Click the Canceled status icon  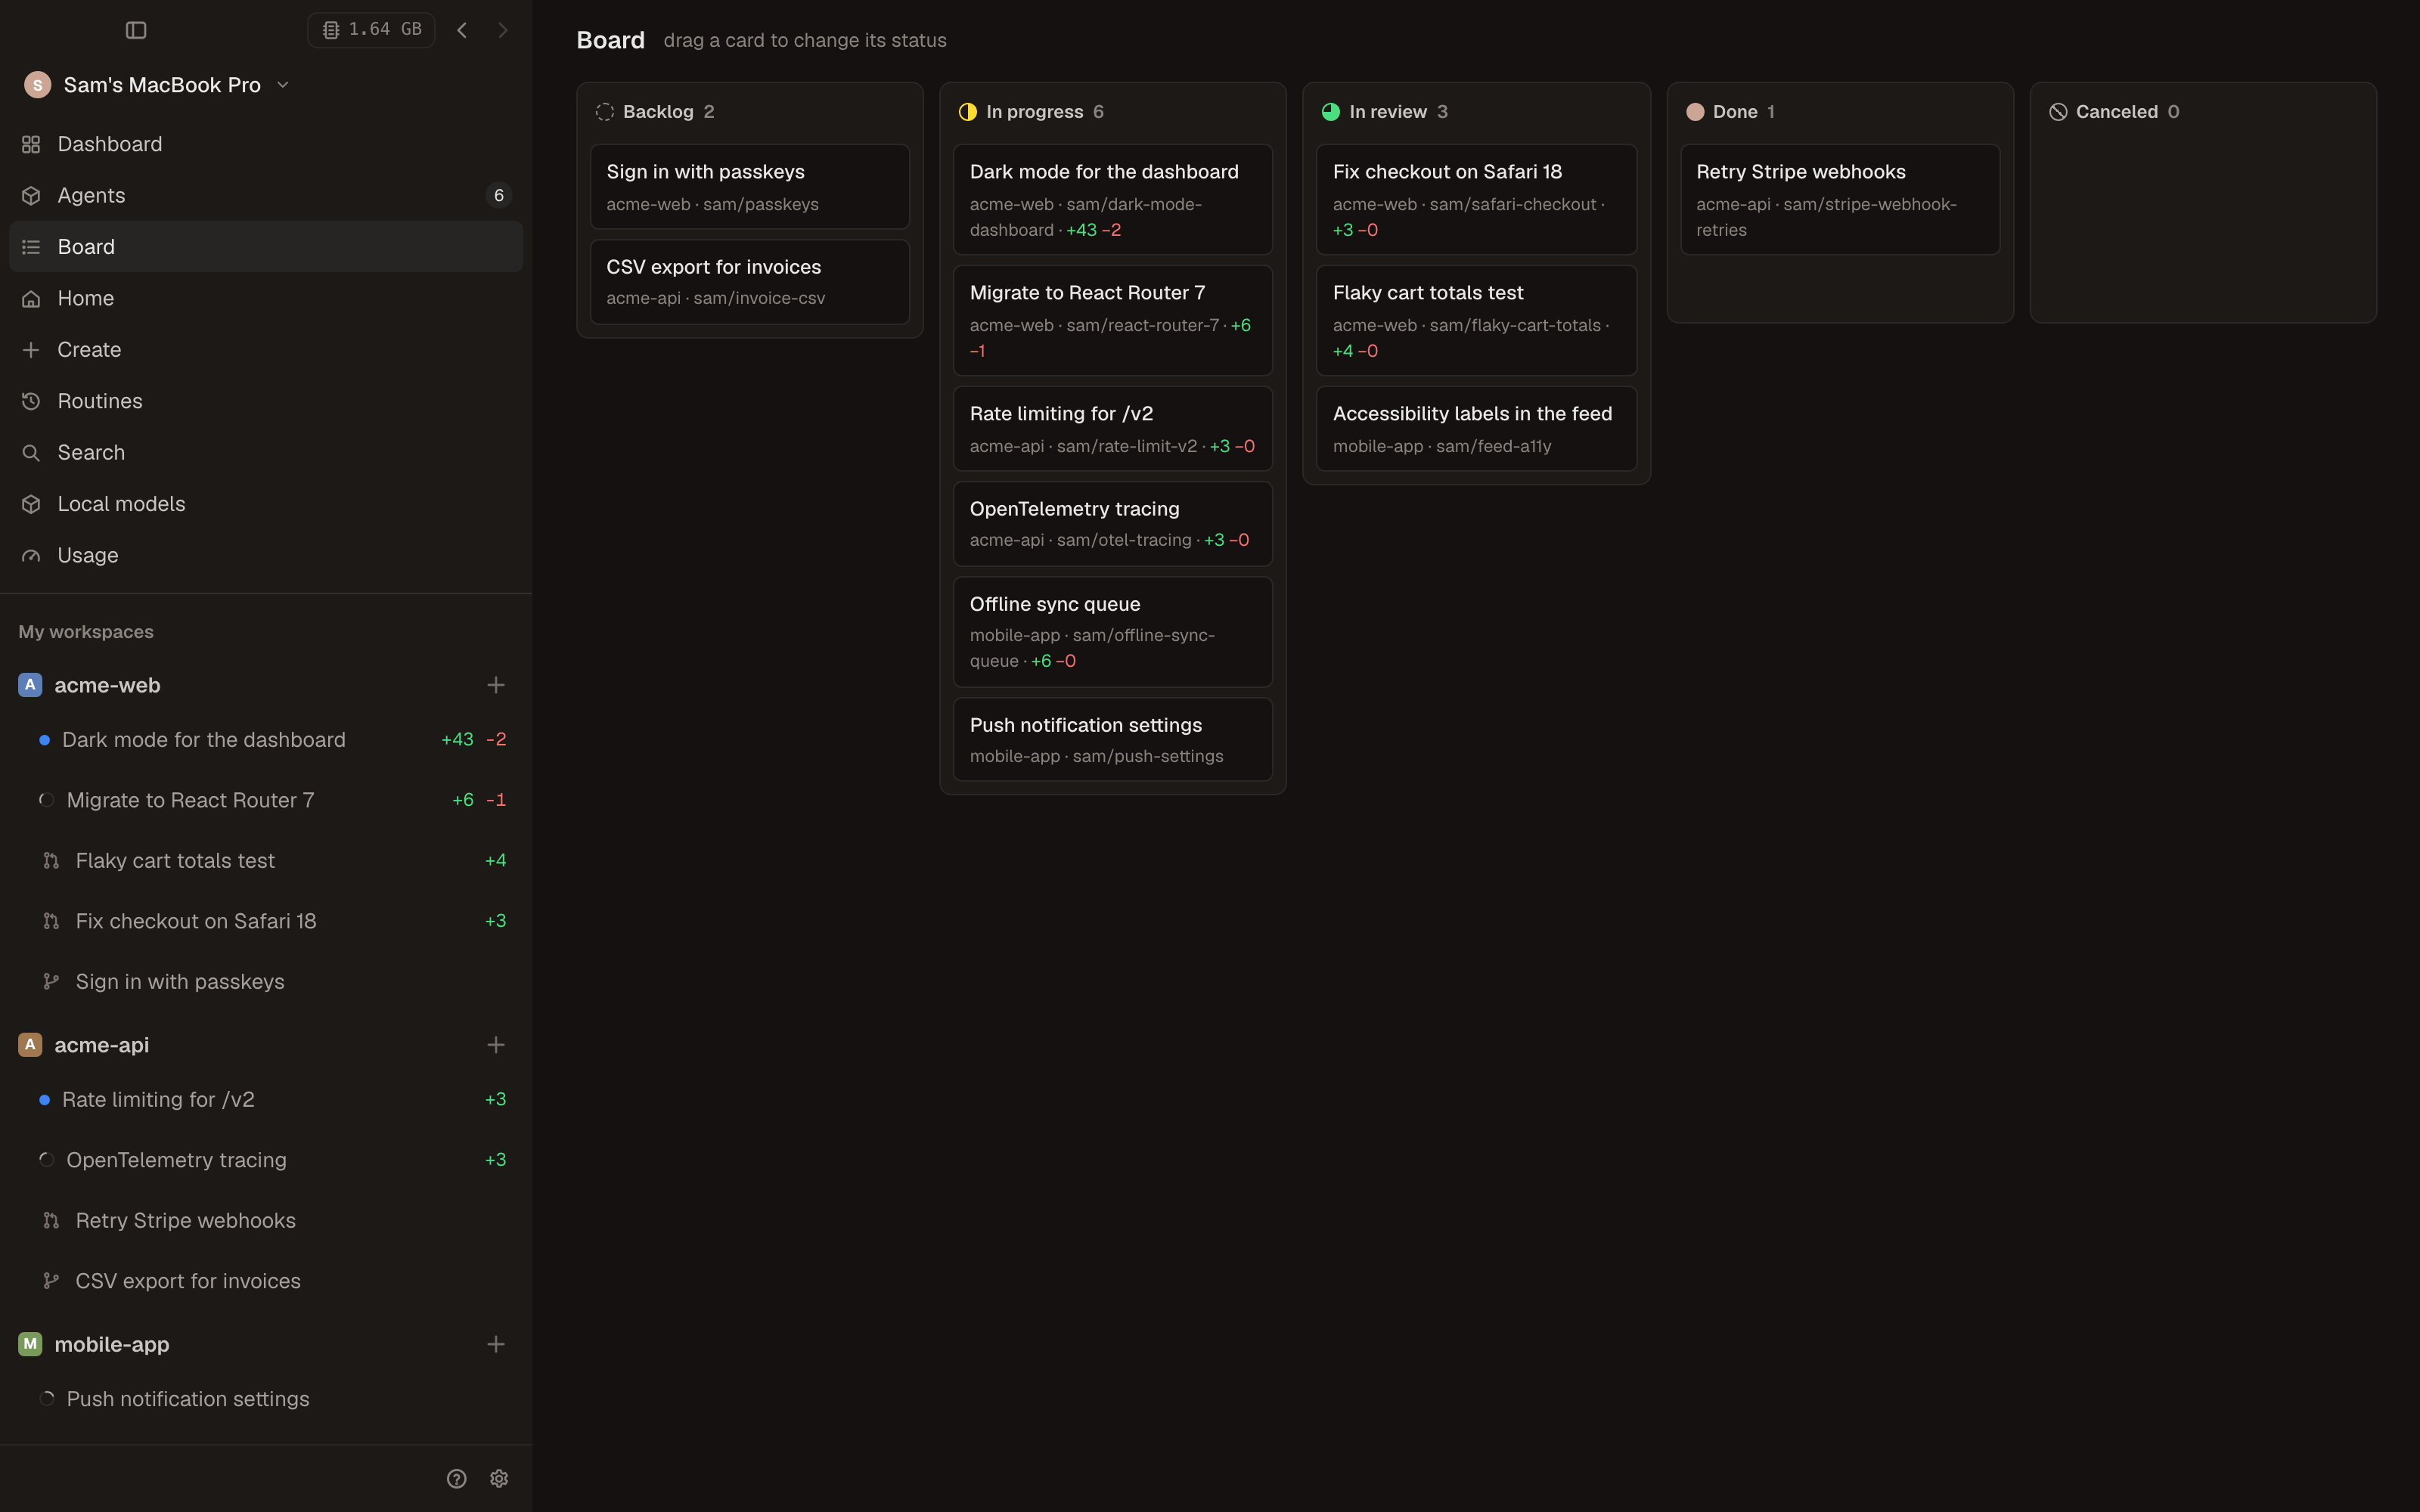2058,112
